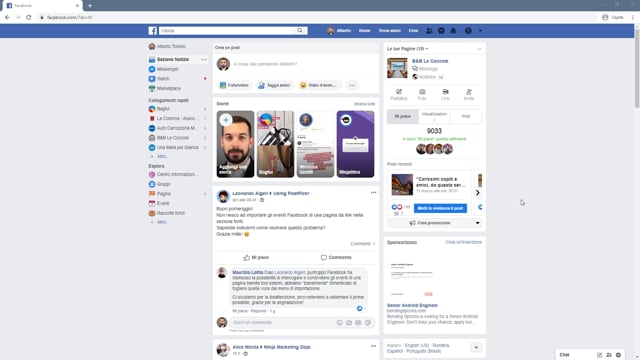Open Messenger in left sidebar

168,69
